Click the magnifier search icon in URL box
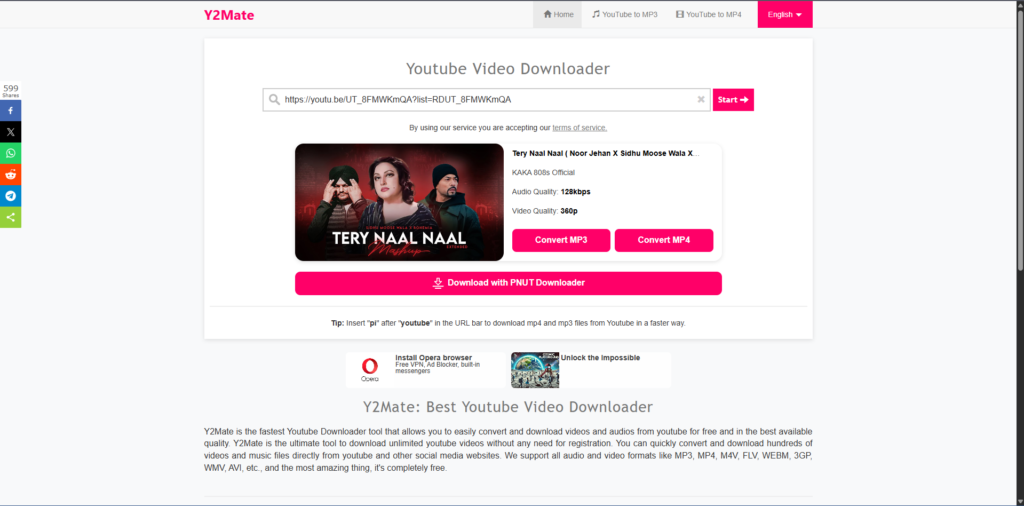This screenshot has height=506, width=1024. click(x=274, y=100)
